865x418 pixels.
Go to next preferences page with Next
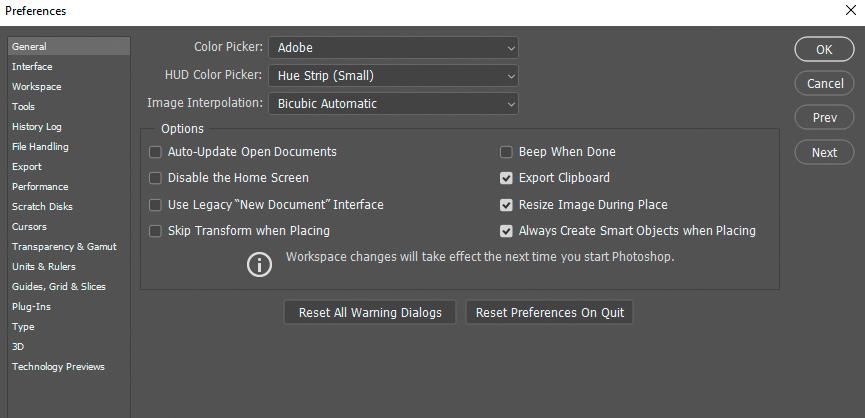824,152
